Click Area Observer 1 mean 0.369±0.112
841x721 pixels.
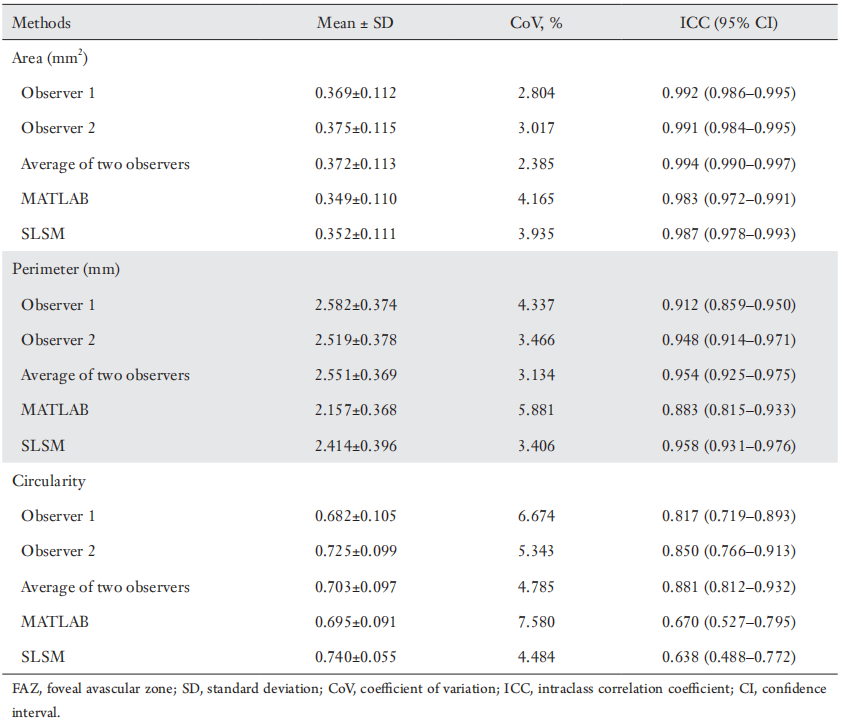coord(356,93)
